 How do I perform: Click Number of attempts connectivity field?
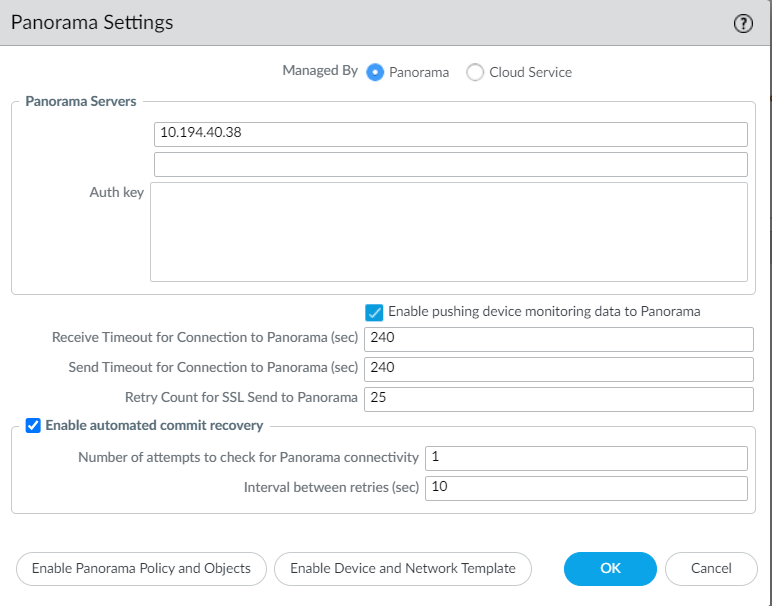pyautogui.click(x=586, y=458)
